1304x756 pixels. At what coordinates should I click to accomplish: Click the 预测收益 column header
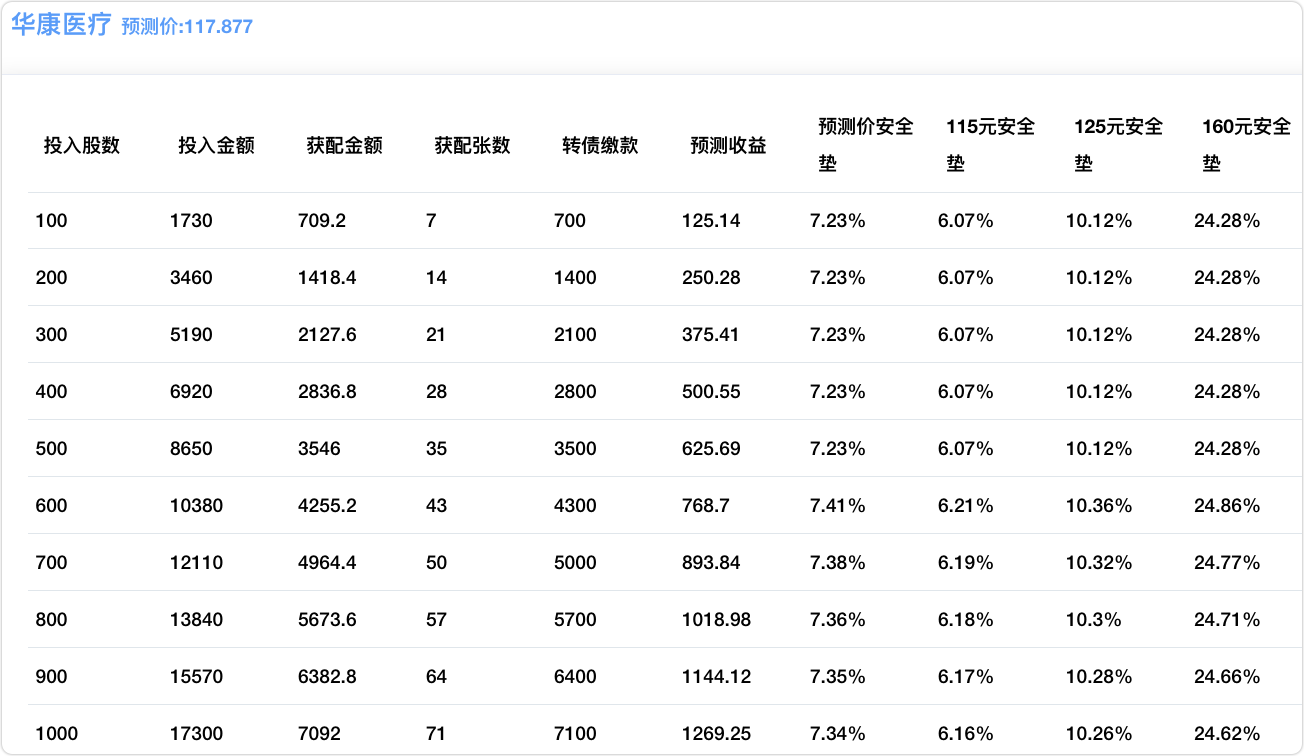[x=728, y=145]
